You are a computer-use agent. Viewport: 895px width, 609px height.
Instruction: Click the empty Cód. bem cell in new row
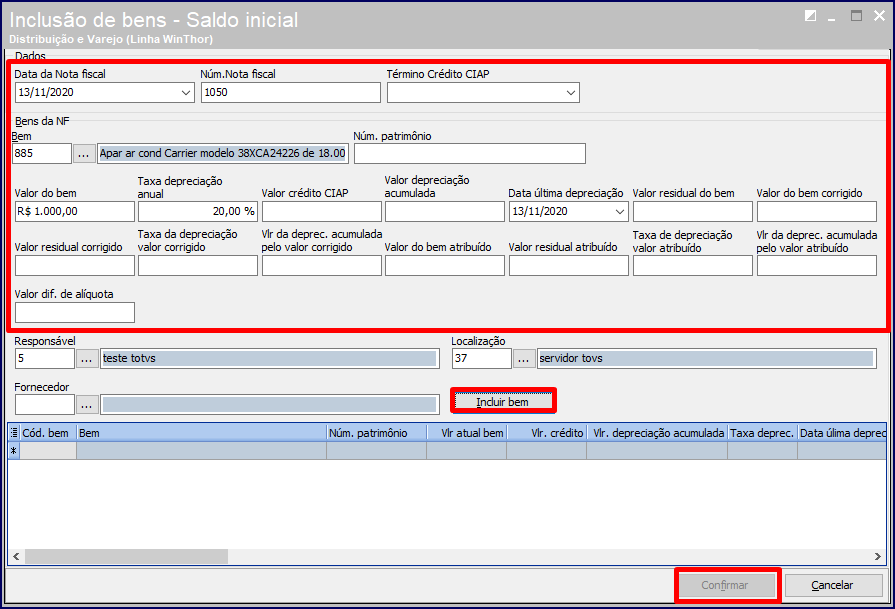(x=48, y=451)
